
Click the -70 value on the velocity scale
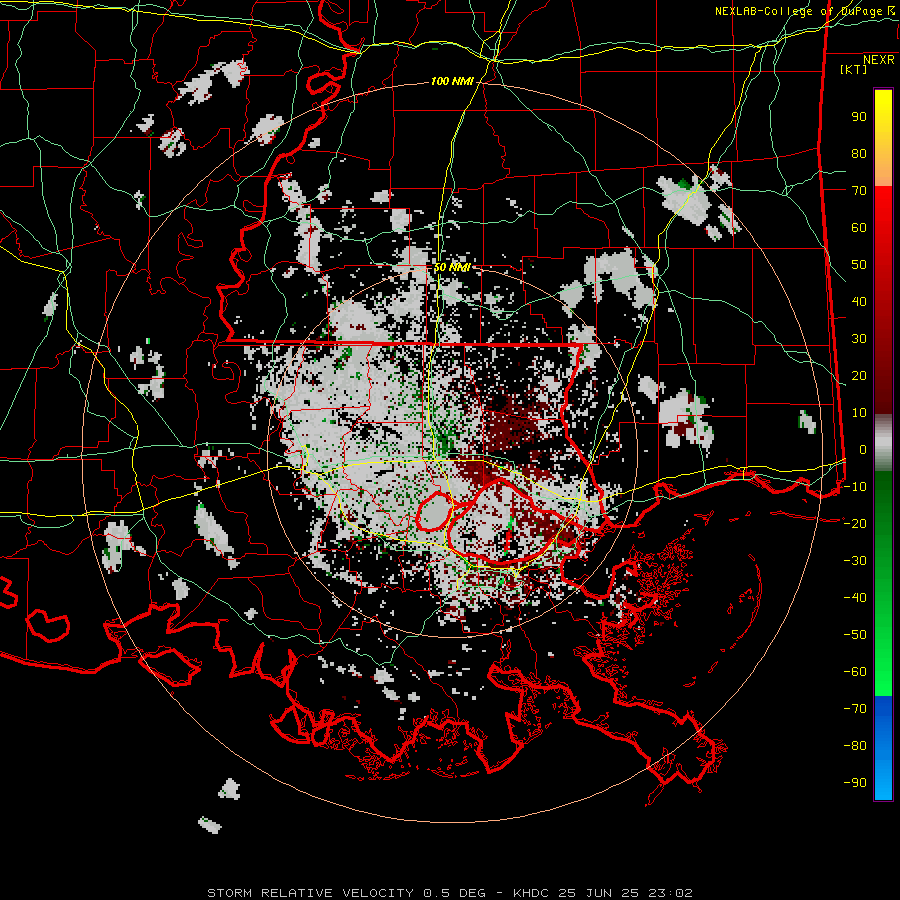(855, 709)
